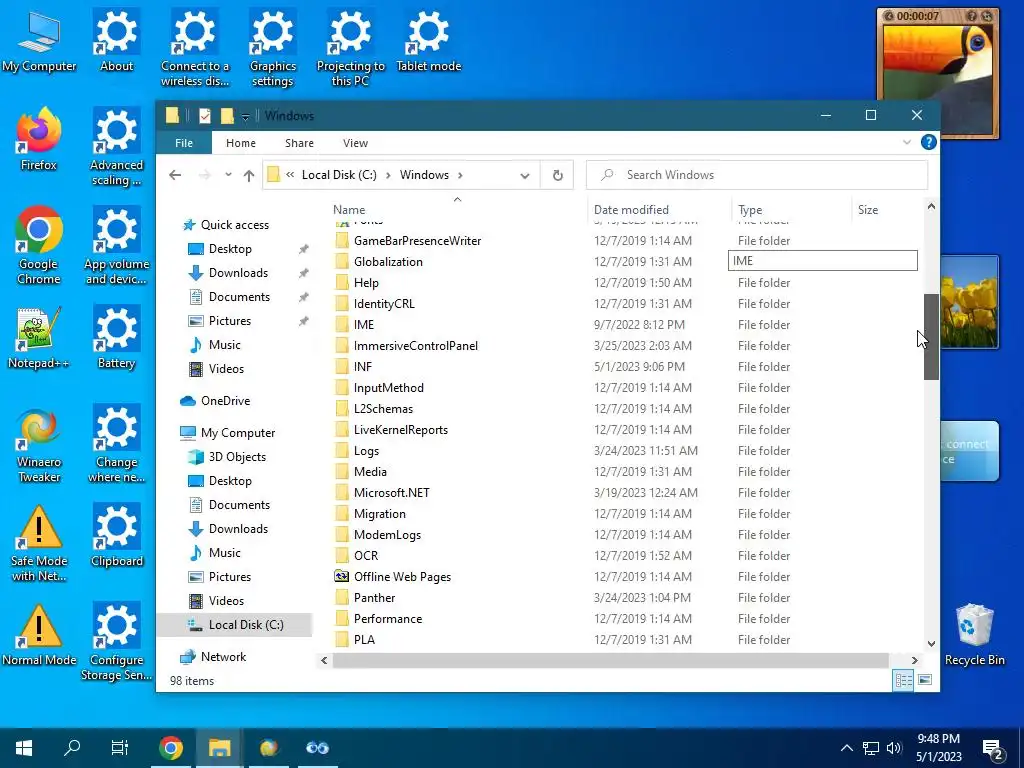Go back with the Back arrow
This screenshot has height=768, width=1024.
pyautogui.click(x=174, y=174)
